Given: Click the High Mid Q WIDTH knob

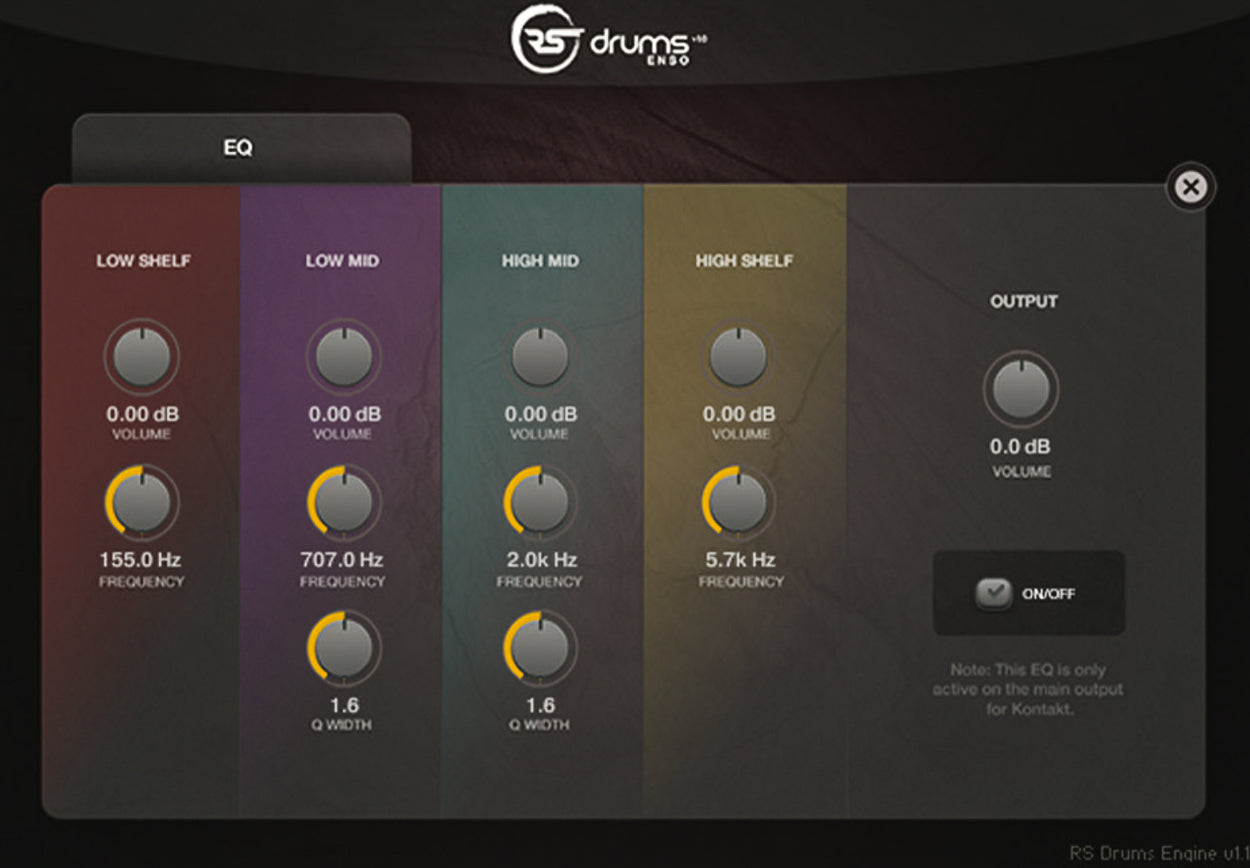Looking at the screenshot, I should 540,648.
